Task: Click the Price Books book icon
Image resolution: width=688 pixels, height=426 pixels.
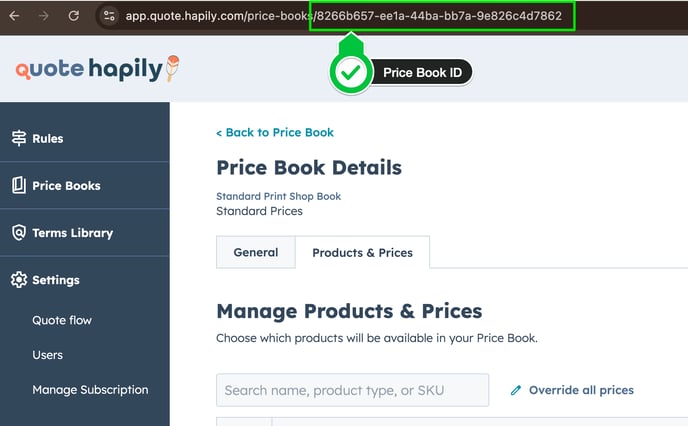Action: coord(19,185)
